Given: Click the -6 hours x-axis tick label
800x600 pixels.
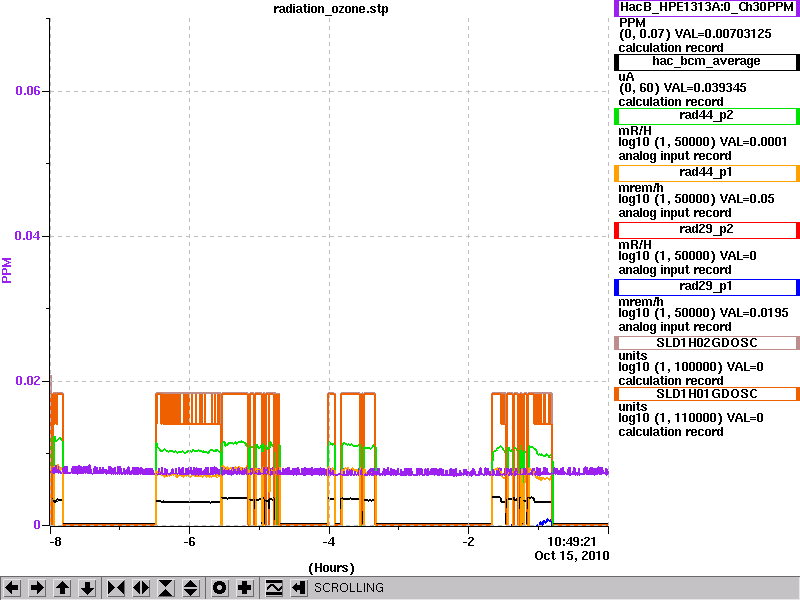Looking at the screenshot, I should [189, 542].
